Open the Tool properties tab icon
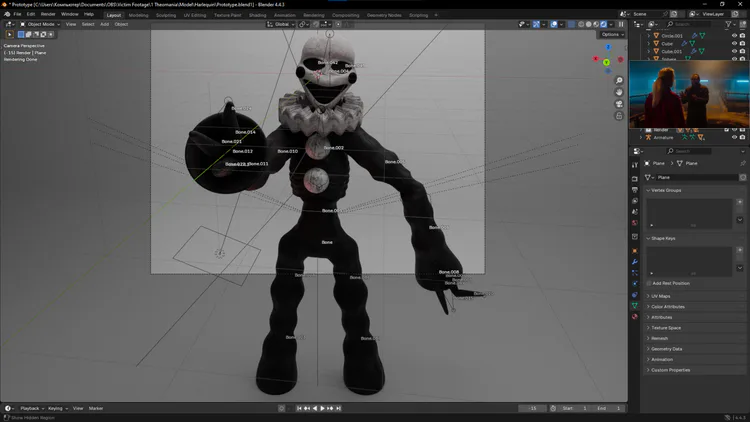750x422 pixels. 635,165
